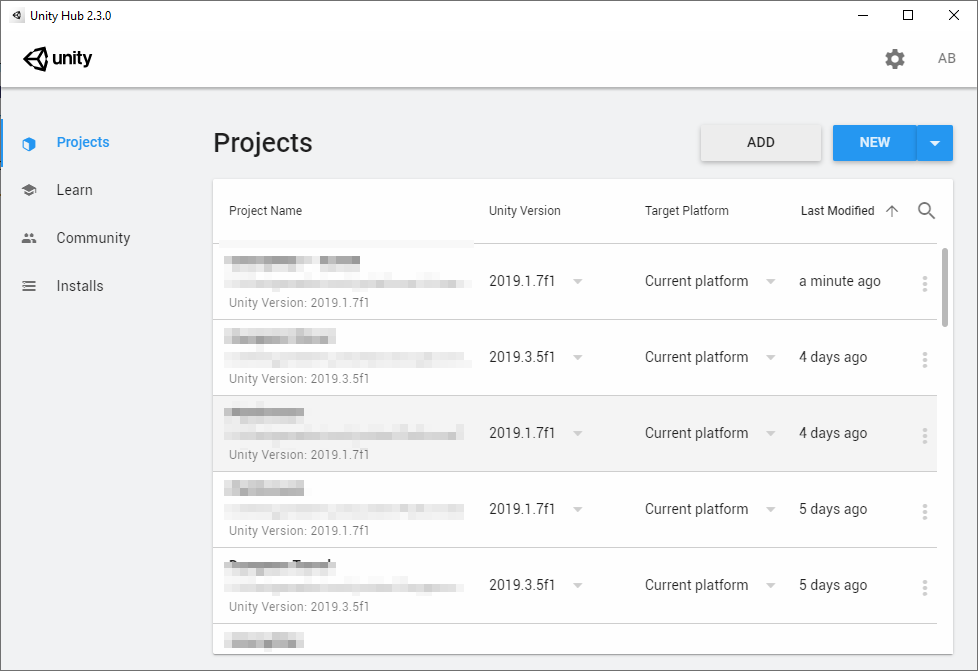Click the NEW project button
Screen dimensions: 978x671
(x=874, y=143)
